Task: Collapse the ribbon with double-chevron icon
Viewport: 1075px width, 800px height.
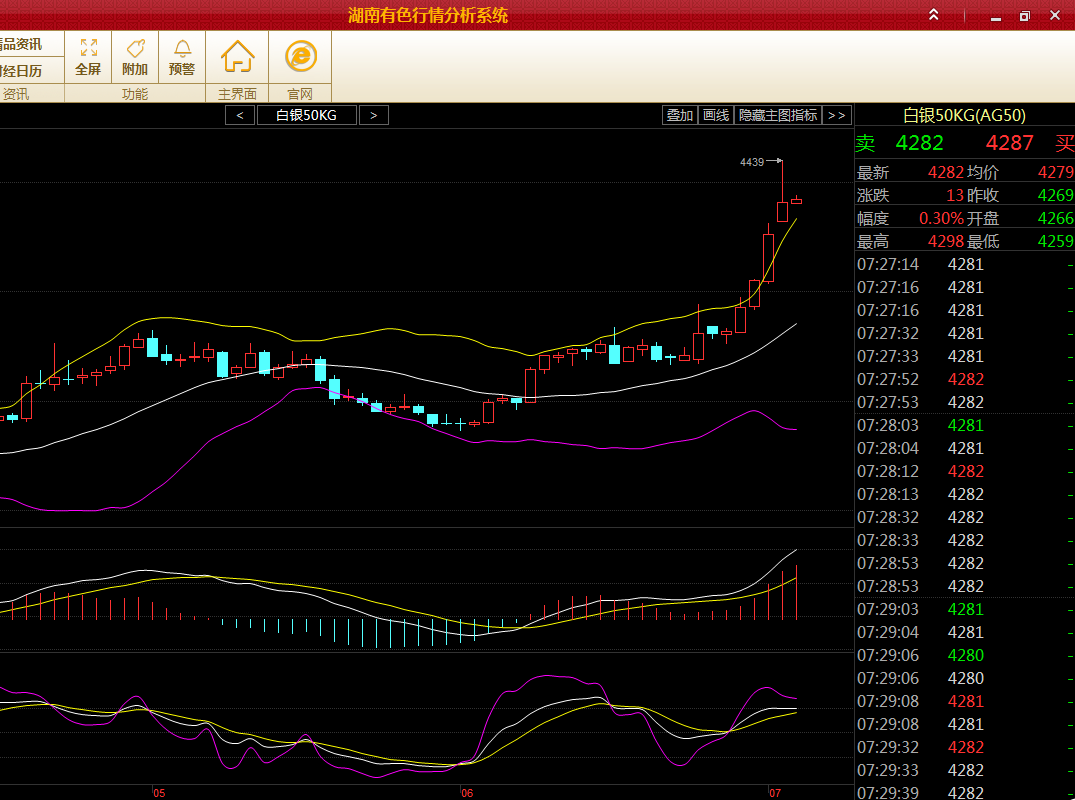Action: [933, 15]
